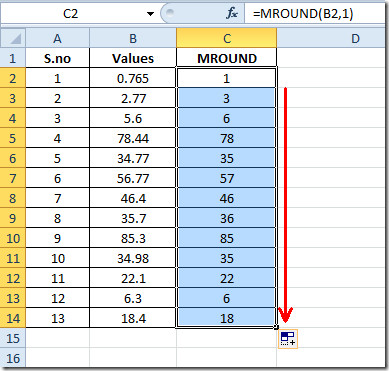Viewport: 389px width, 371px height.
Task: Click the Insert Function fx icon
Action: (232, 14)
